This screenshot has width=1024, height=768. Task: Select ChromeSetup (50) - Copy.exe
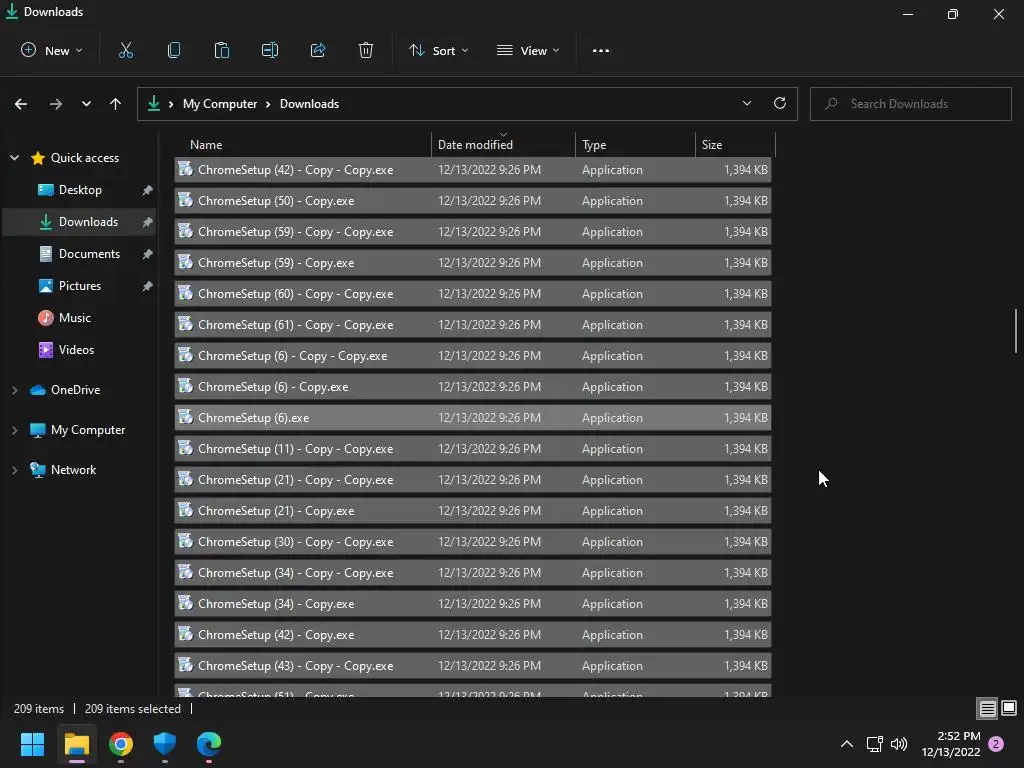point(473,200)
